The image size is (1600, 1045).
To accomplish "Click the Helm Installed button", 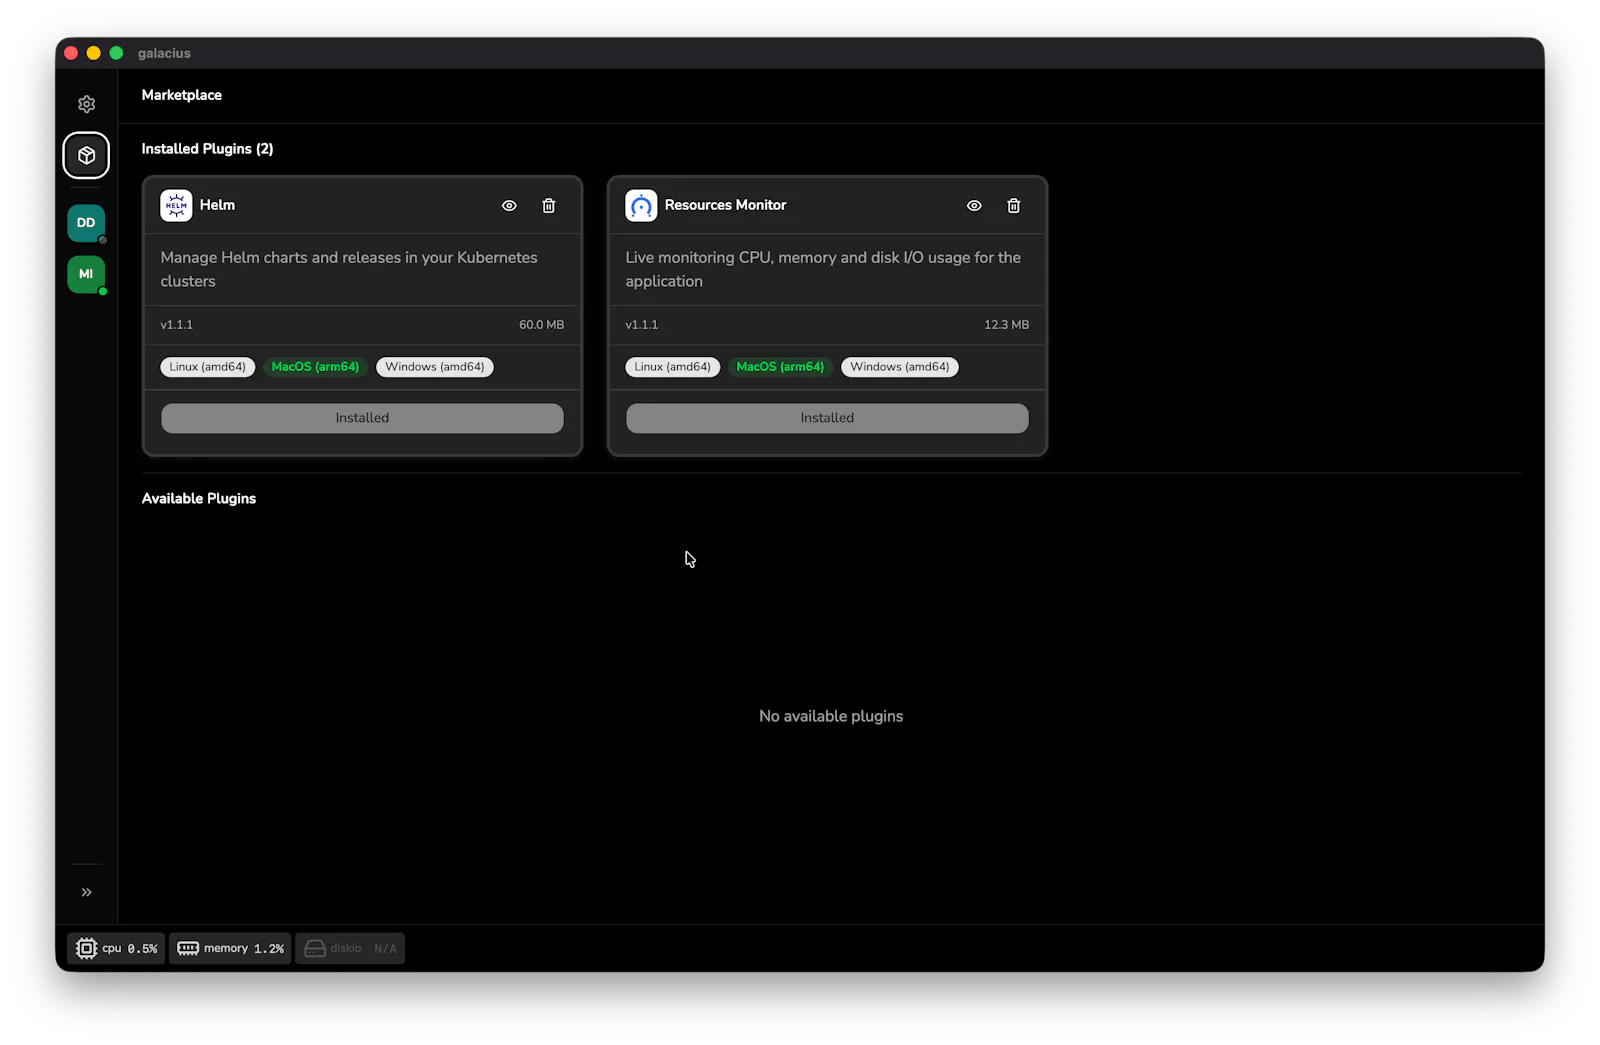I will pyautogui.click(x=362, y=418).
